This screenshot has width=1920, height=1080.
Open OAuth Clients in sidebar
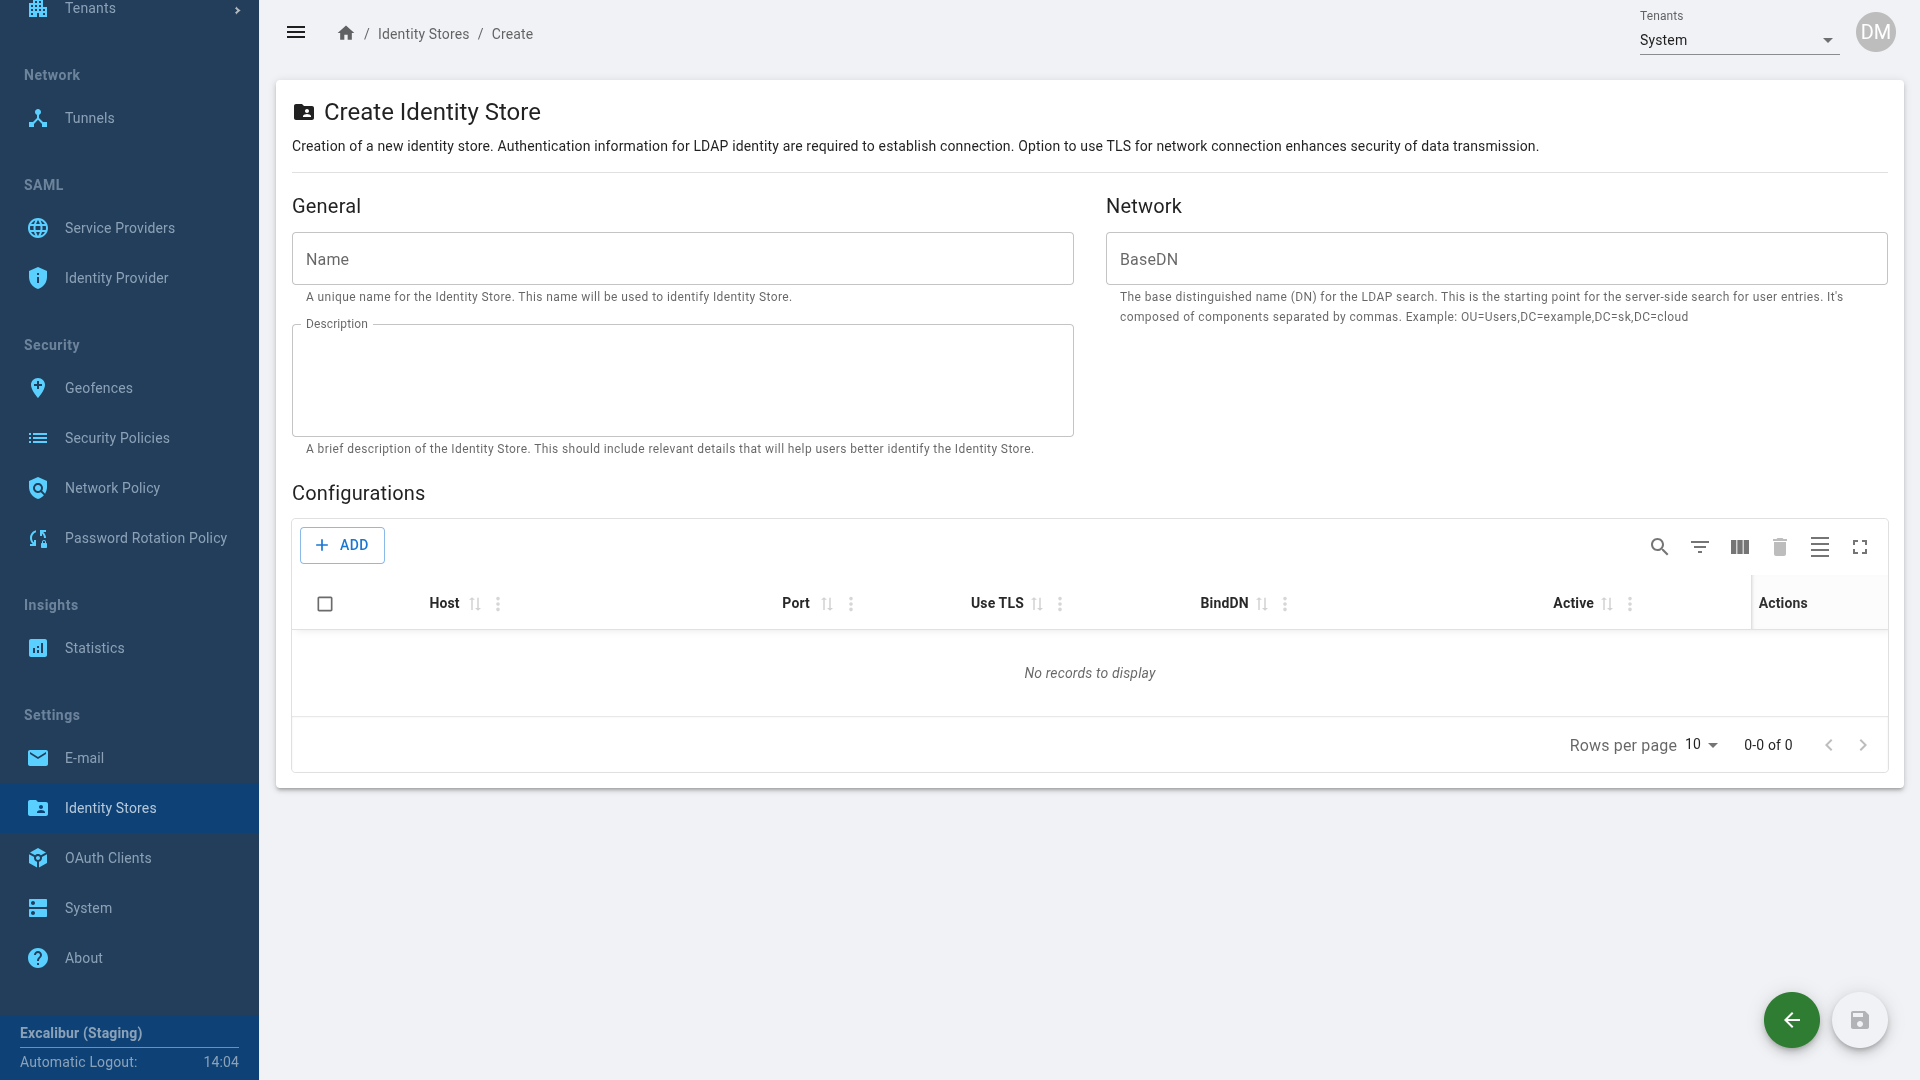click(x=108, y=858)
